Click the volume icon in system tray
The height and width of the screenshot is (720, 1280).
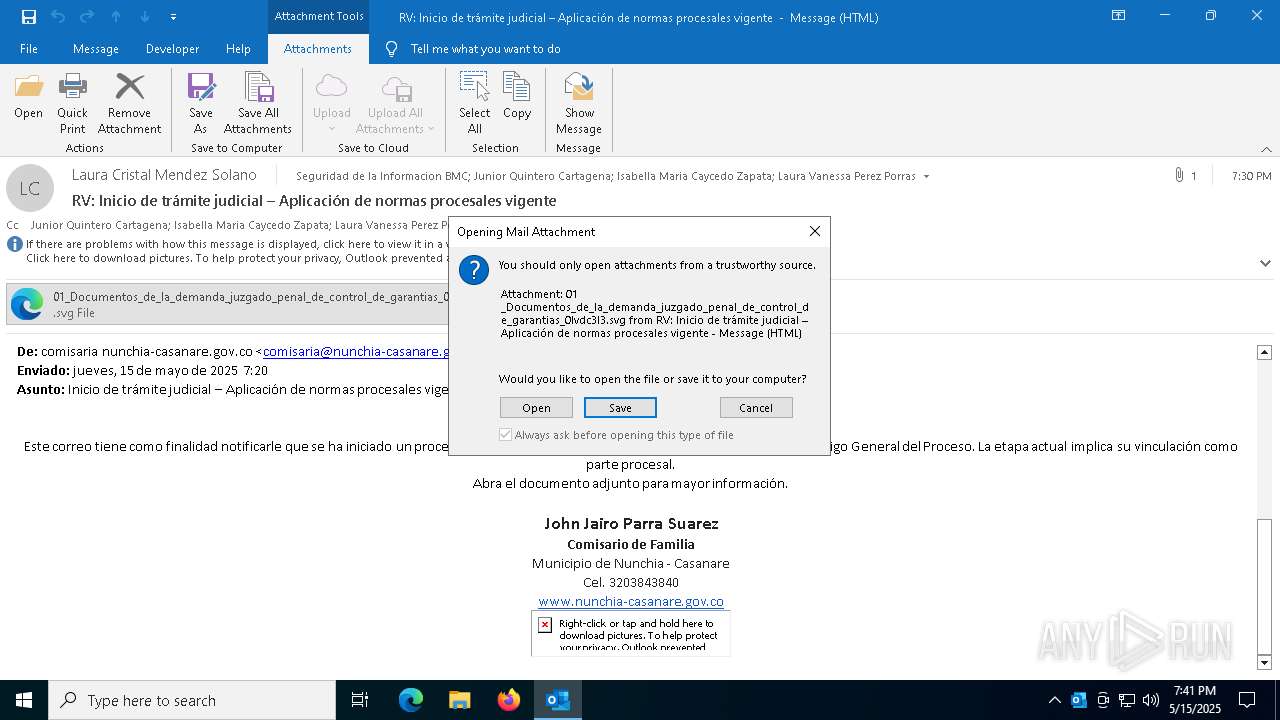coord(1151,700)
